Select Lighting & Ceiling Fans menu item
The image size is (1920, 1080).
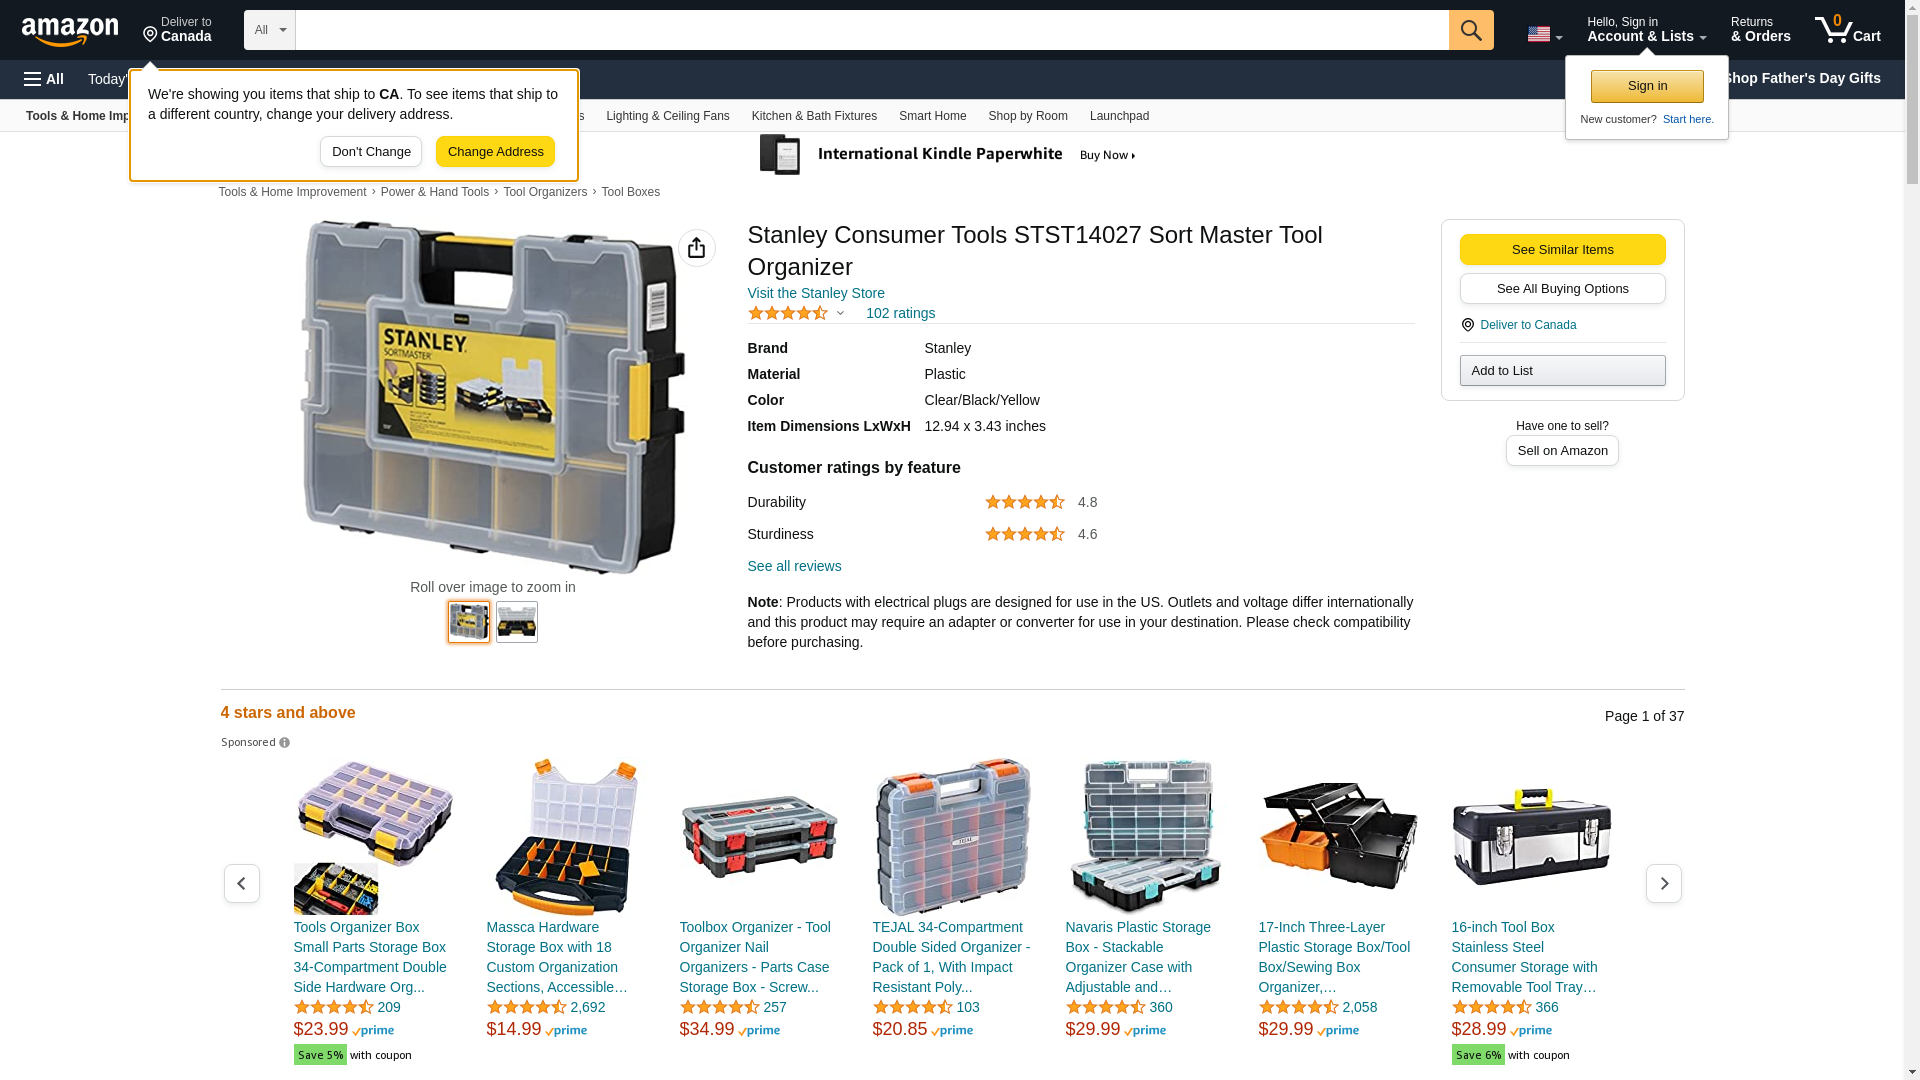[668, 116]
